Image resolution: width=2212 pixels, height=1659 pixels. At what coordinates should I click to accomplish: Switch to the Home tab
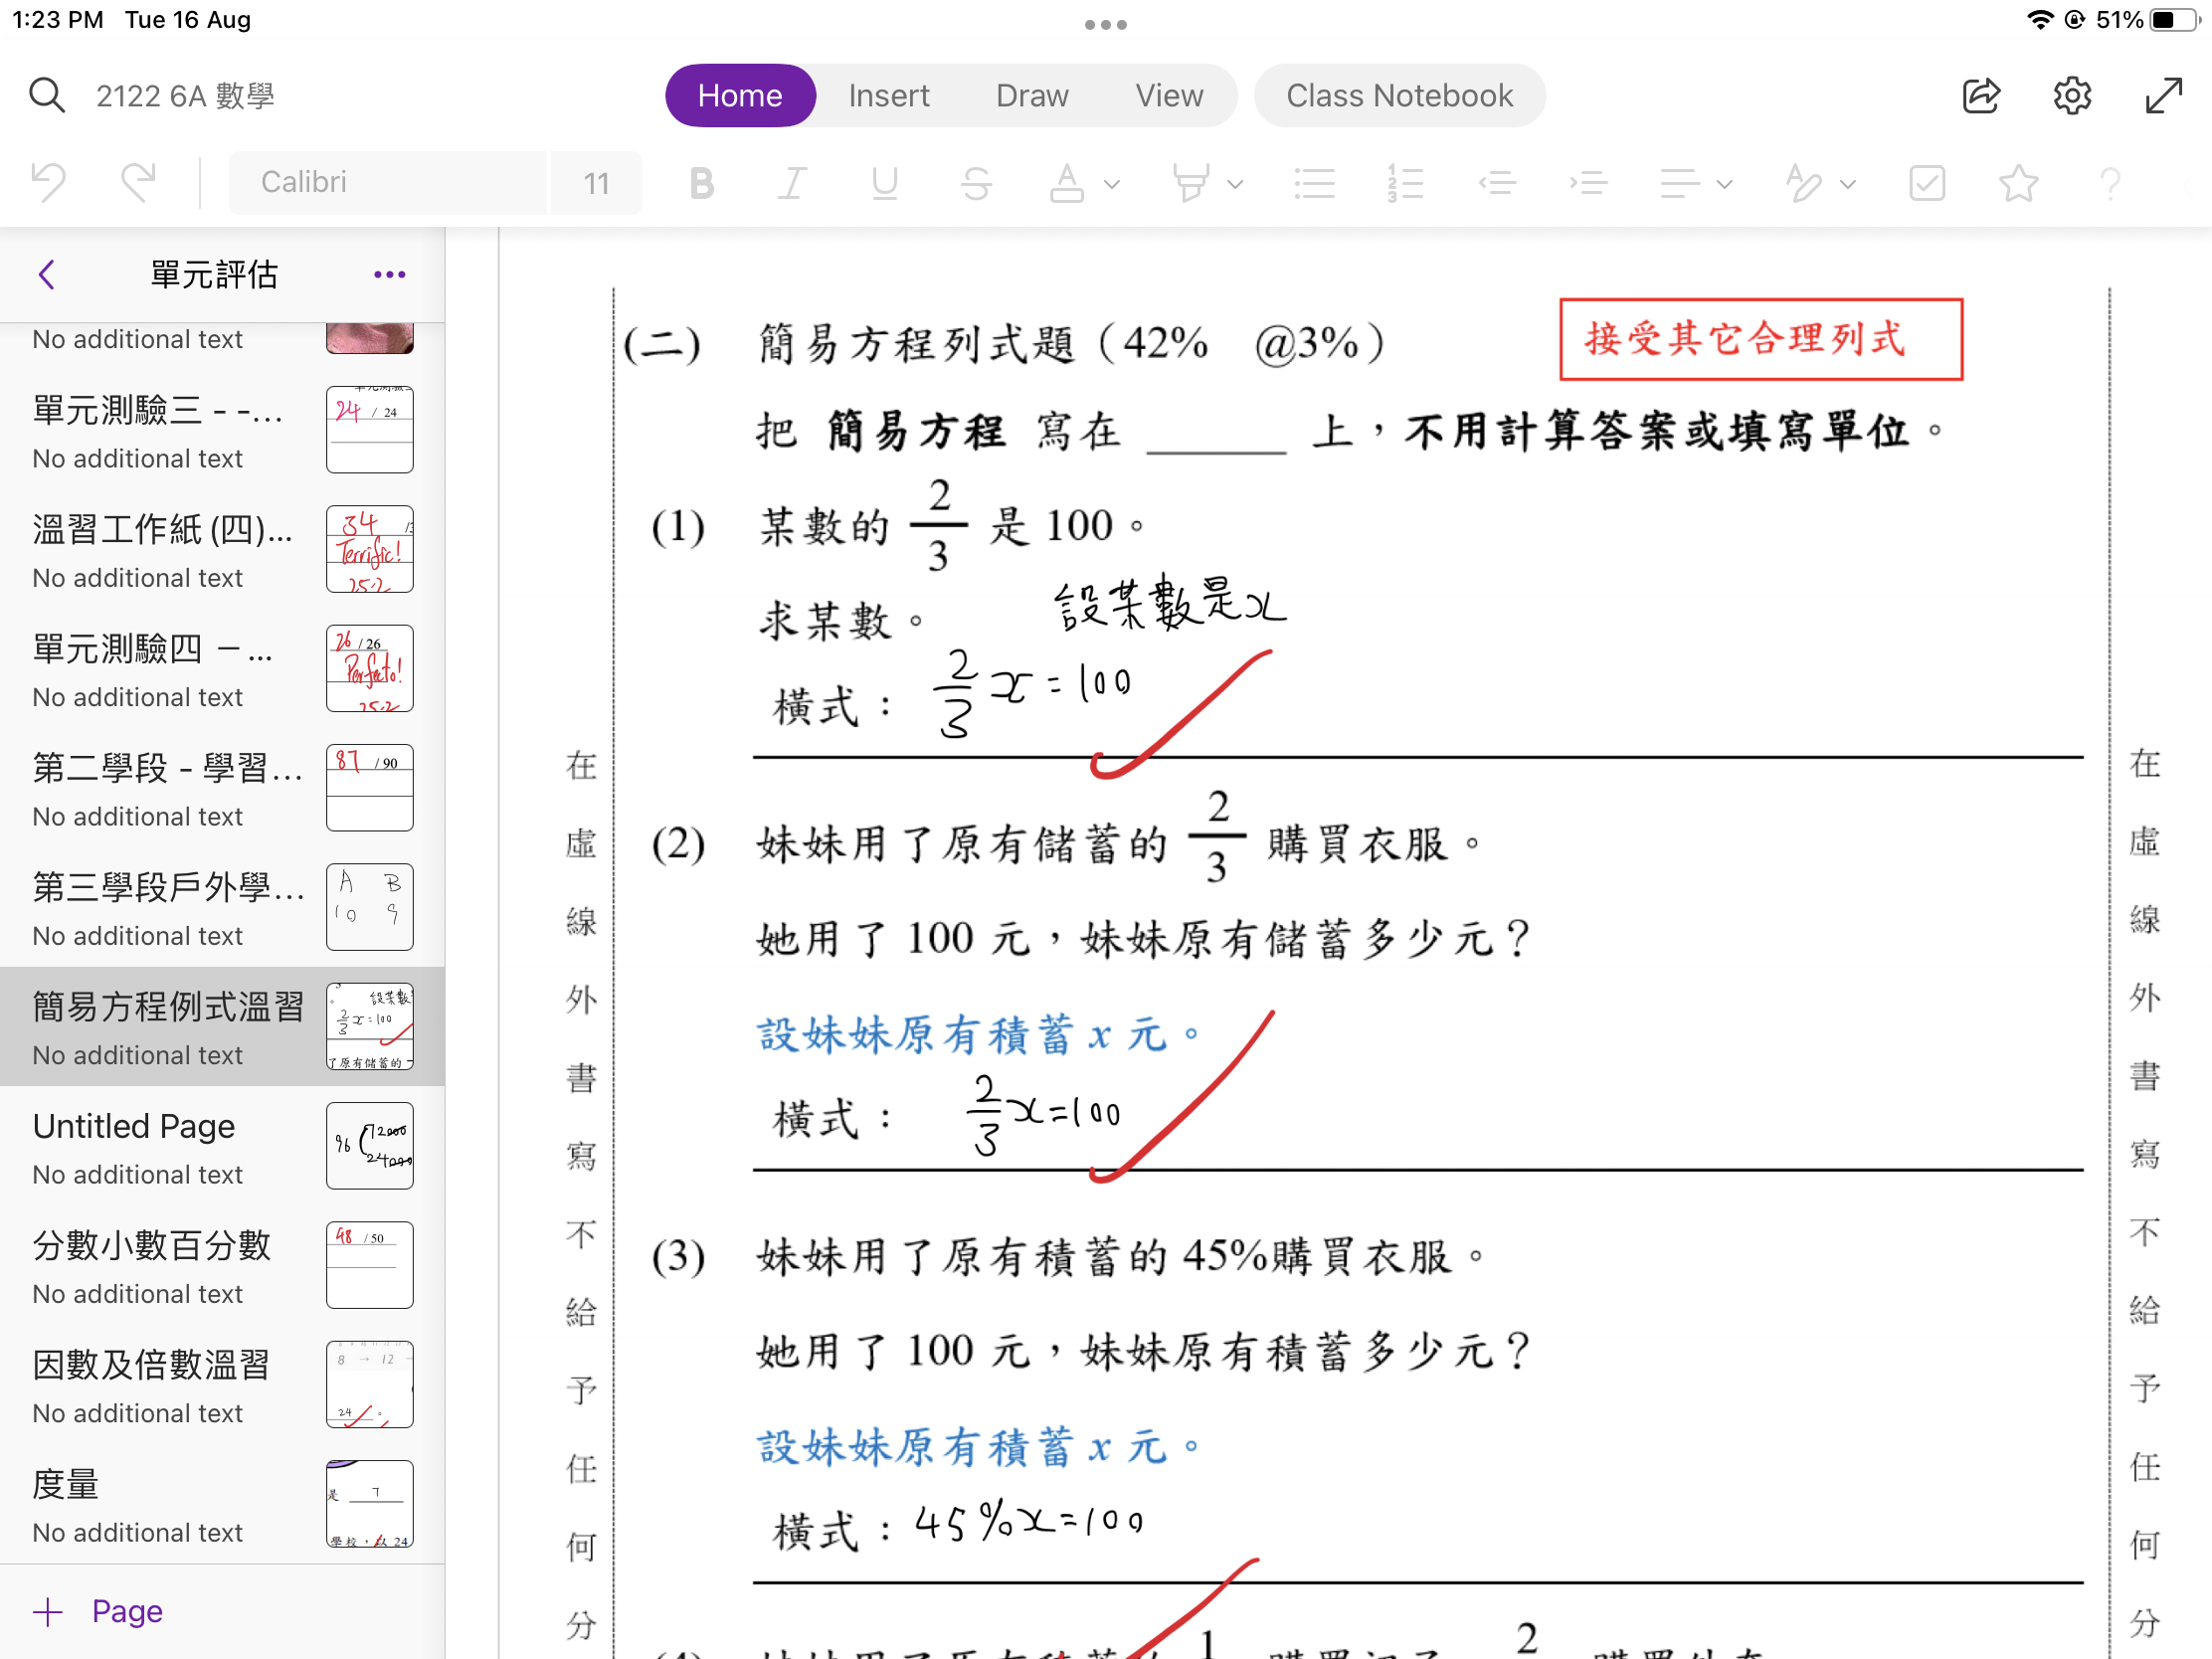pyautogui.click(x=740, y=96)
